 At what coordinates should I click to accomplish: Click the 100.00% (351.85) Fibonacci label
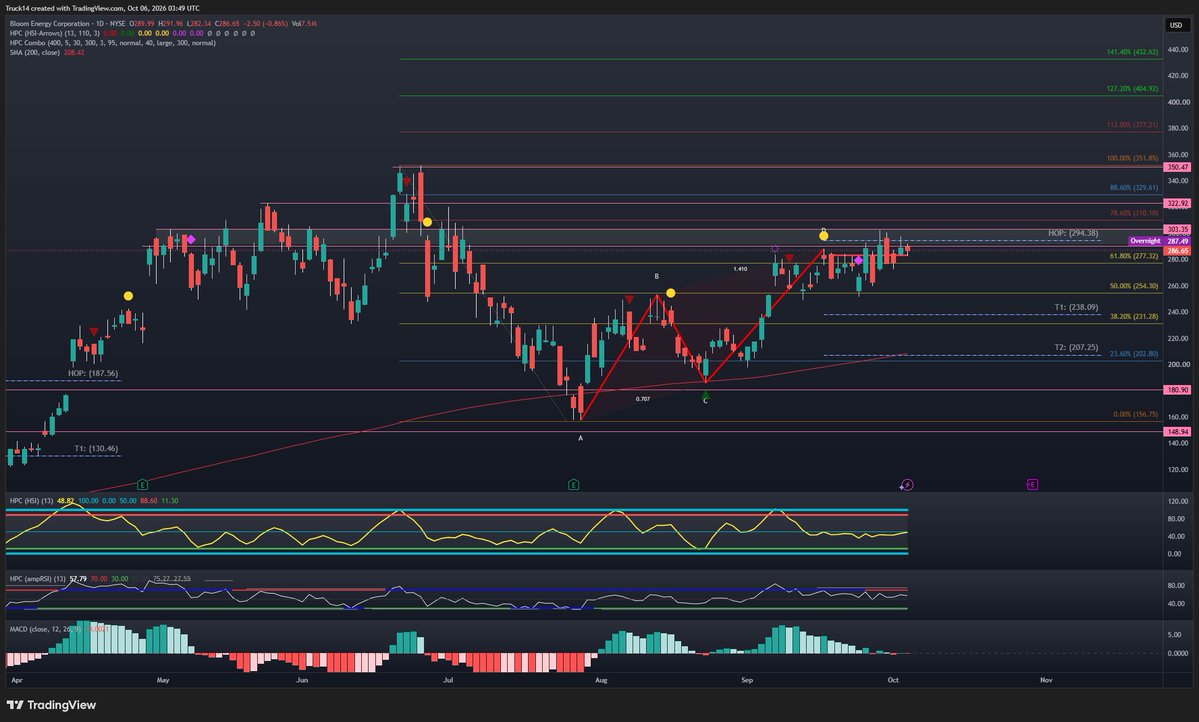(1132, 158)
